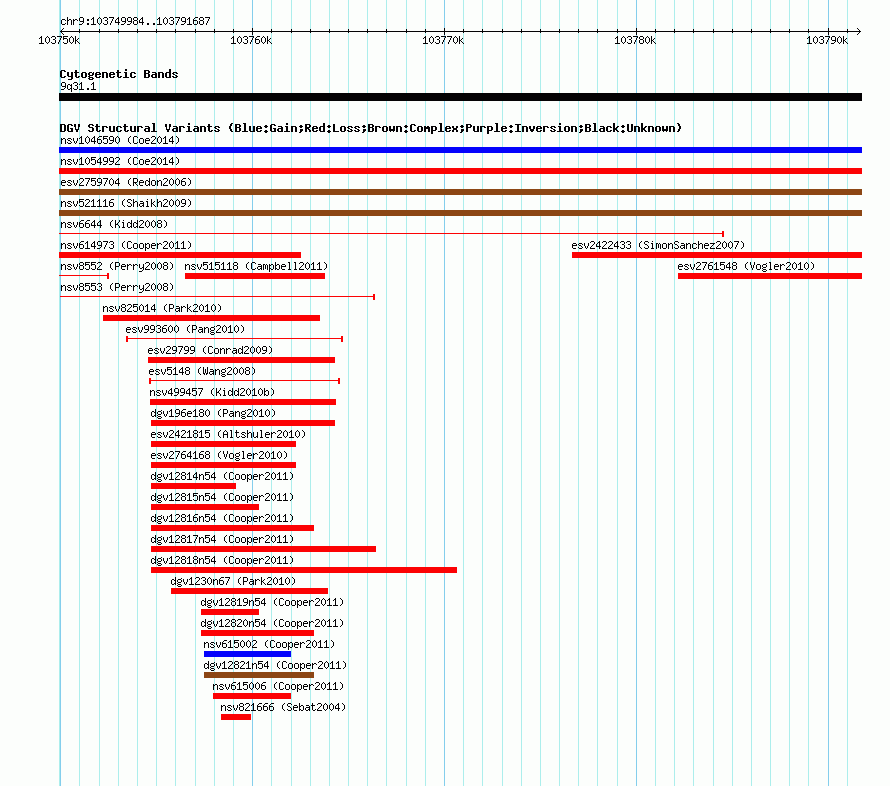Screen dimensions: 890x786
Task: Click the DGV Structural Variants track title
Action: click(370, 128)
